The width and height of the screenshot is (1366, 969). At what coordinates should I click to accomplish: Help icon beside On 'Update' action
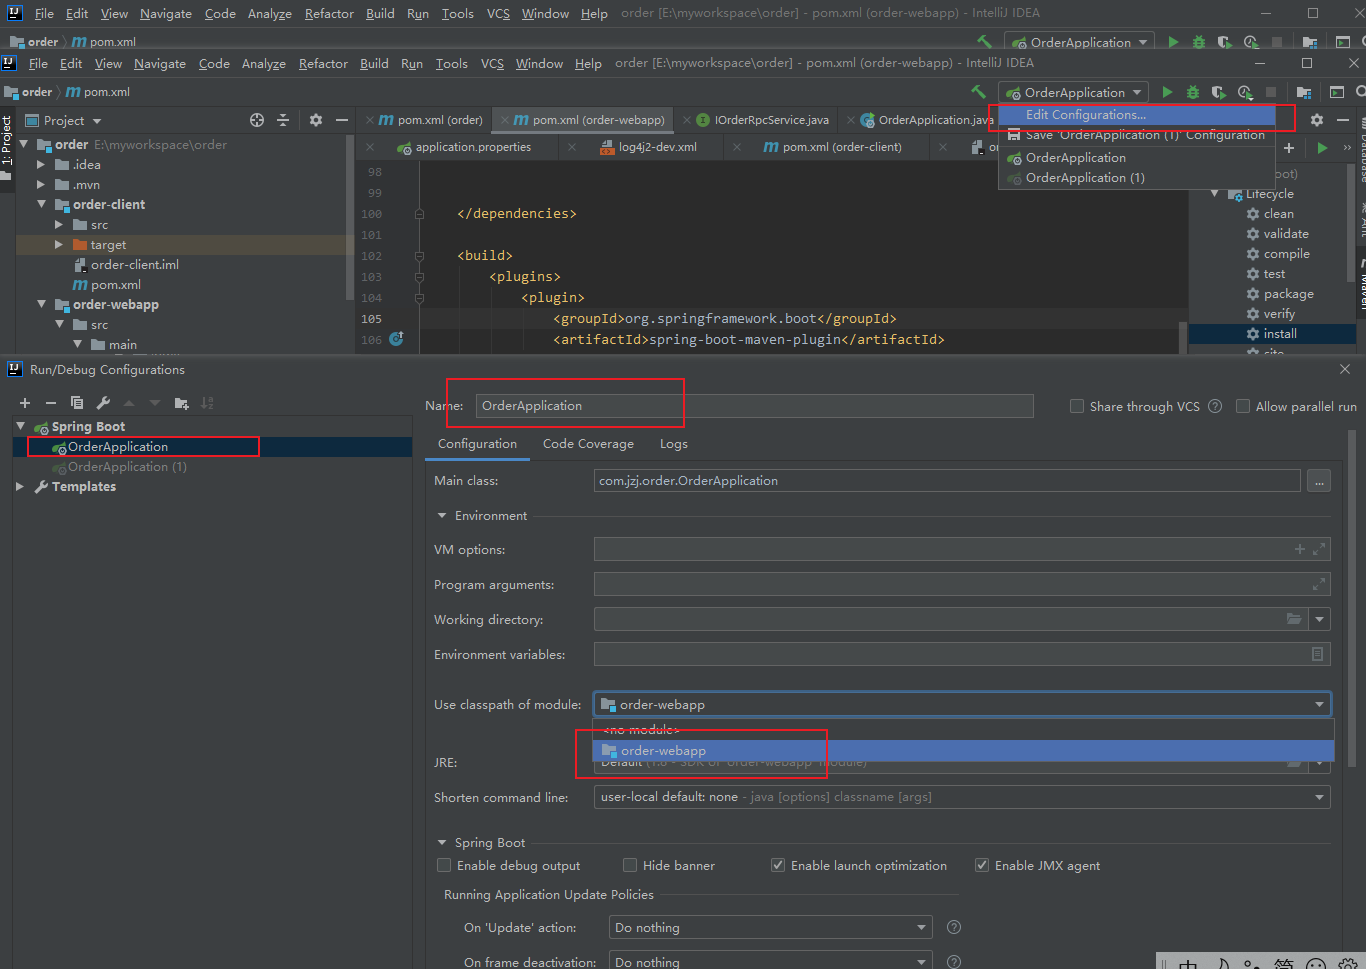pos(954,927)
